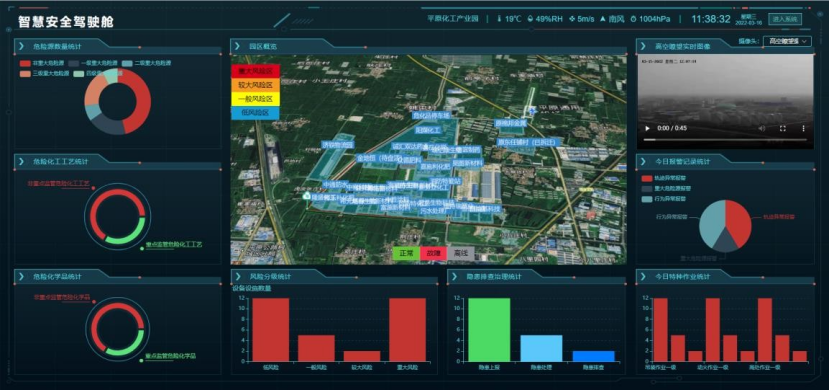The width and height of the screenshot is (830, 390).
Task: Select the 离线 gray status button
Action: point(461,253)
